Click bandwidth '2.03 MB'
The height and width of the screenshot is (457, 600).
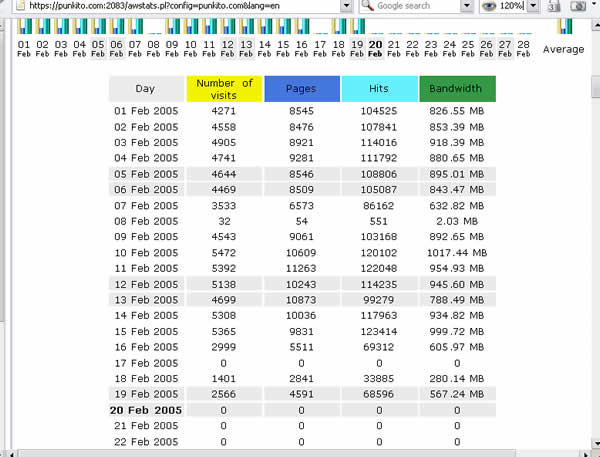(457, 221)
